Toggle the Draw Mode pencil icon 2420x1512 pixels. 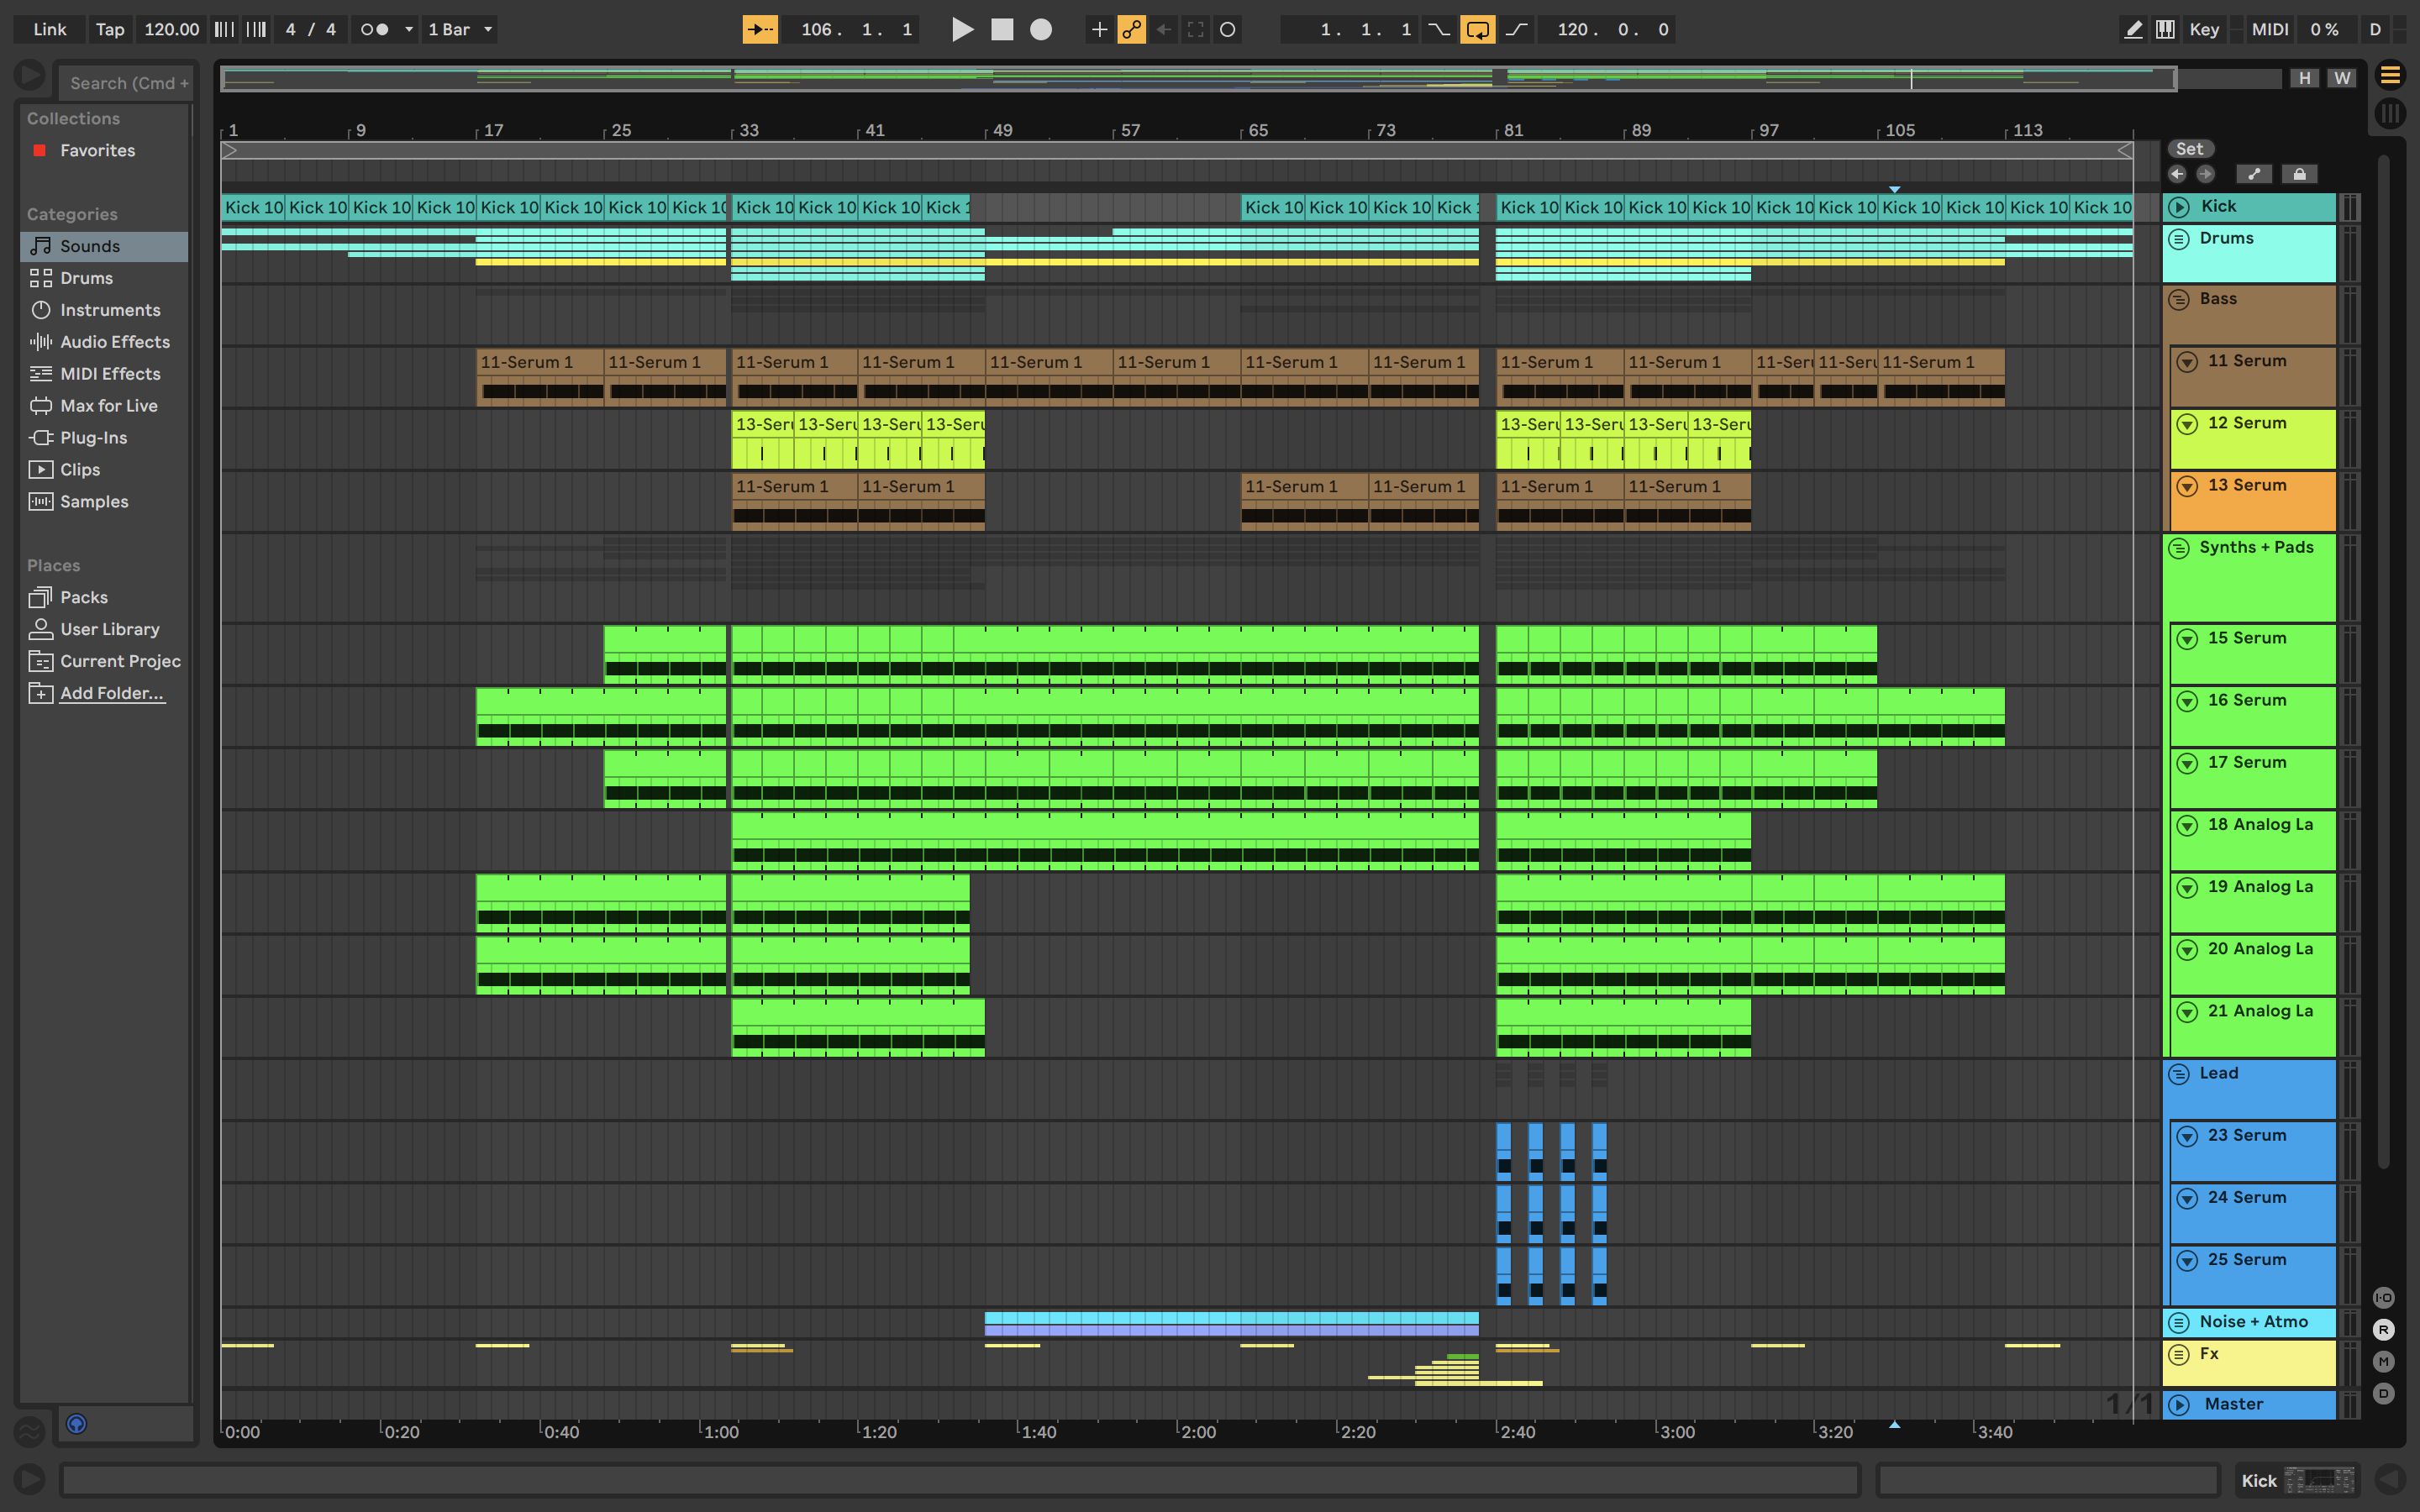click(2133, 29)
